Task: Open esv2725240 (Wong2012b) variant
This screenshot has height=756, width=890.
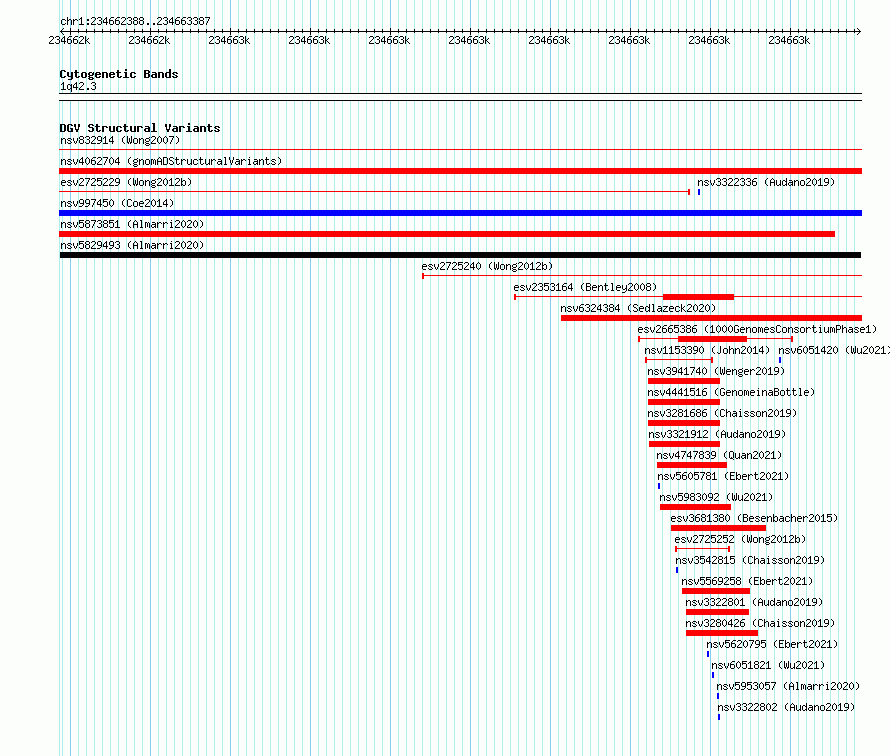Action: pos(487,266)
